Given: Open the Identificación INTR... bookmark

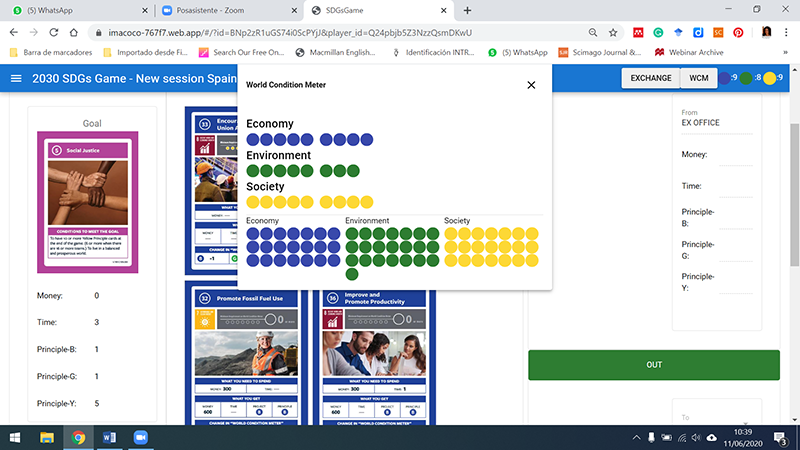Looking at the screenshot, I should (x=433, y=53).
